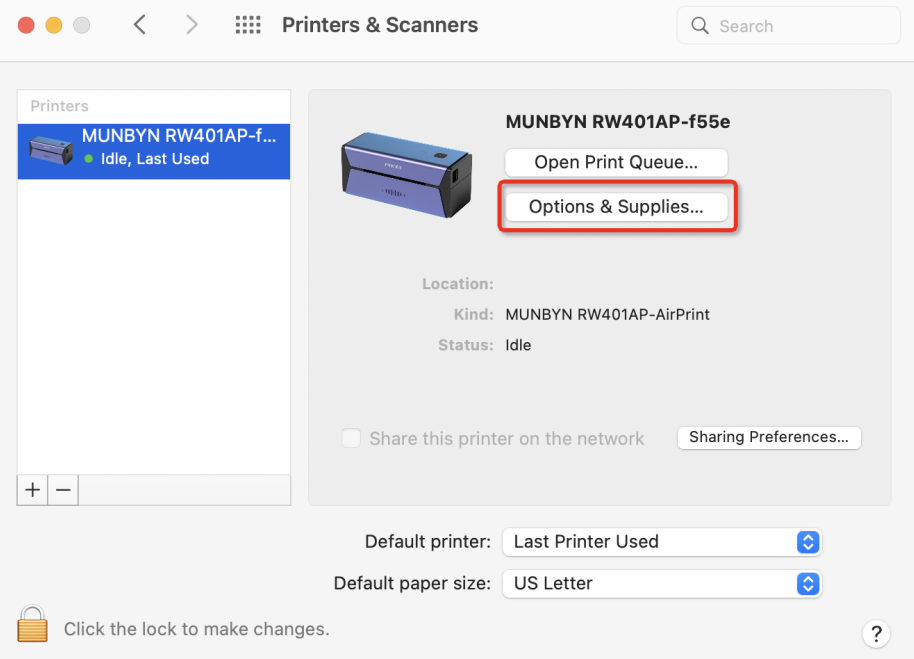This screenshot has width=914, height=659.
Task: Open Print Queue for the MUNBYN printer
Action: [616, 162]
